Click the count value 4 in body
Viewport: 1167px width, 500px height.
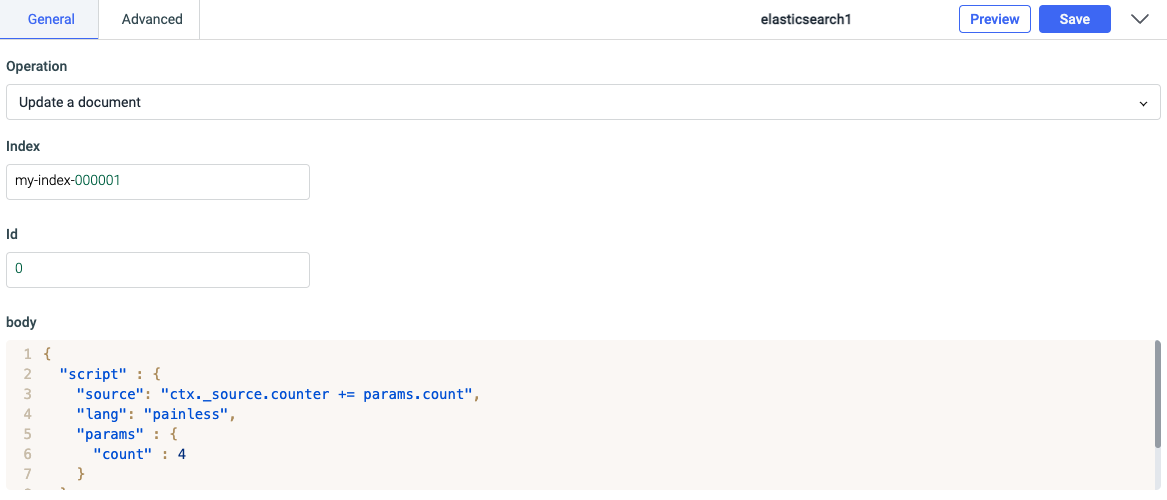tap(182, 454)
